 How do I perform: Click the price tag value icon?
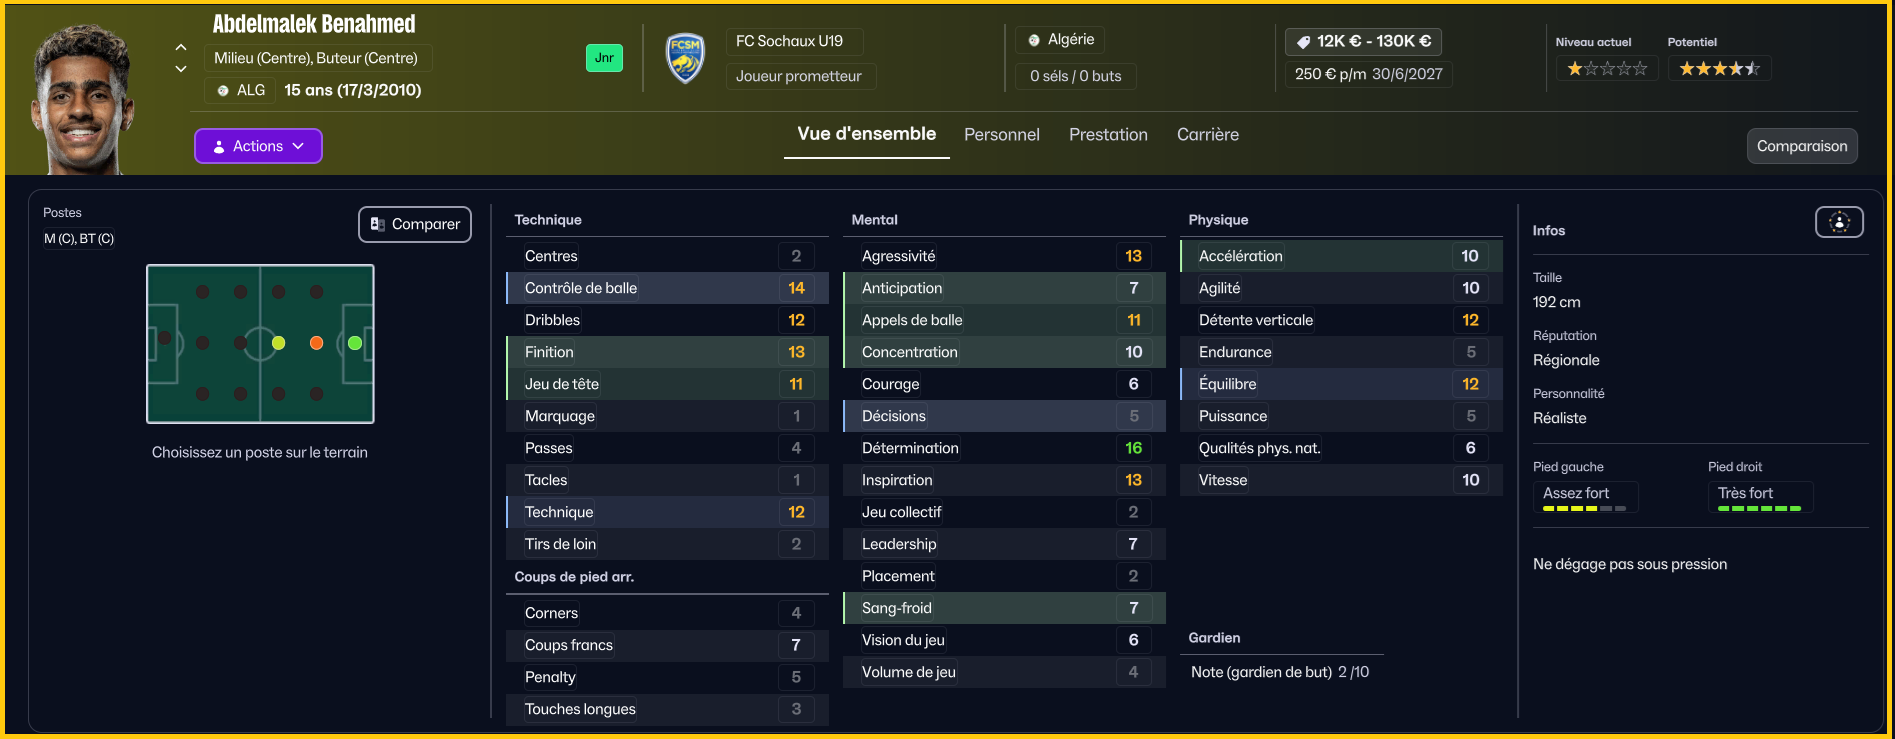tap(1303, 42)
